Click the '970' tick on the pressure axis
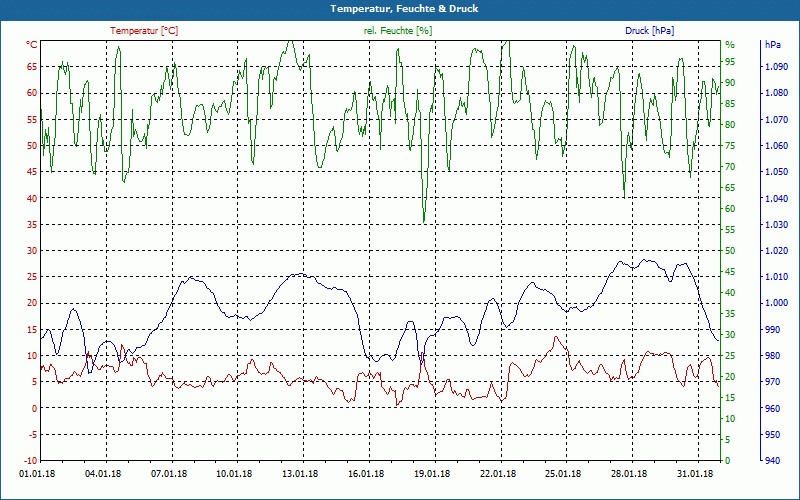This screenshot has height=500, width=800. (x=772, y=382)
